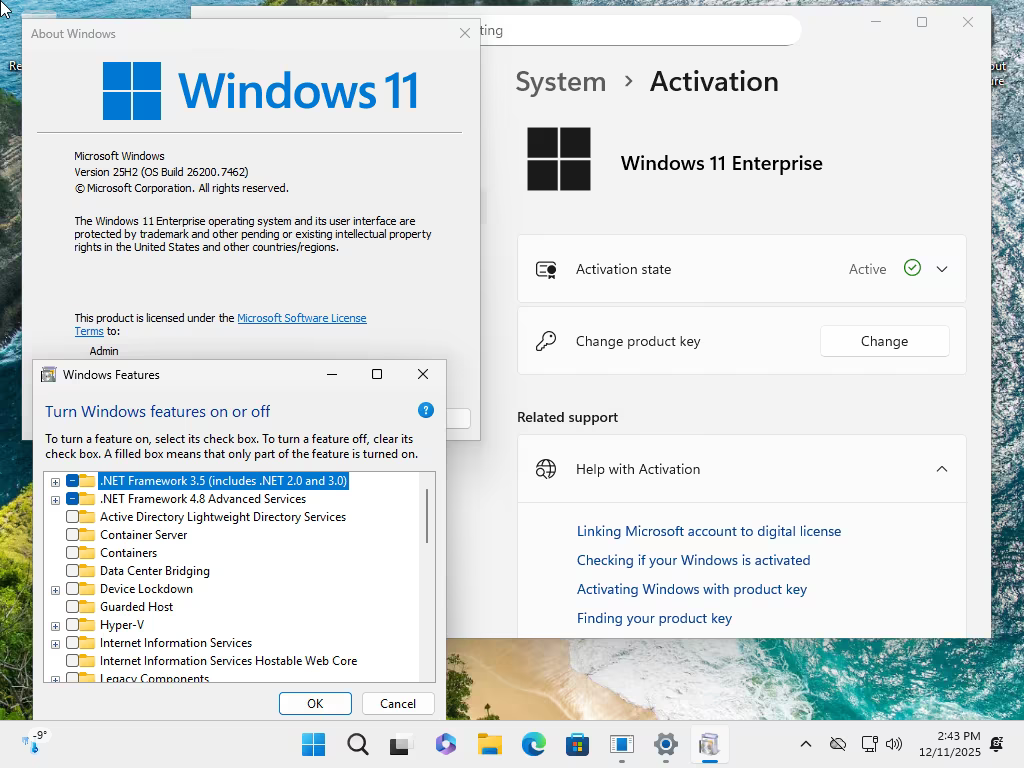The height and width of the screenshot is (768, 1024).
Task: Open File Explorer from the taskbar
Action: (x=489, y=744)
